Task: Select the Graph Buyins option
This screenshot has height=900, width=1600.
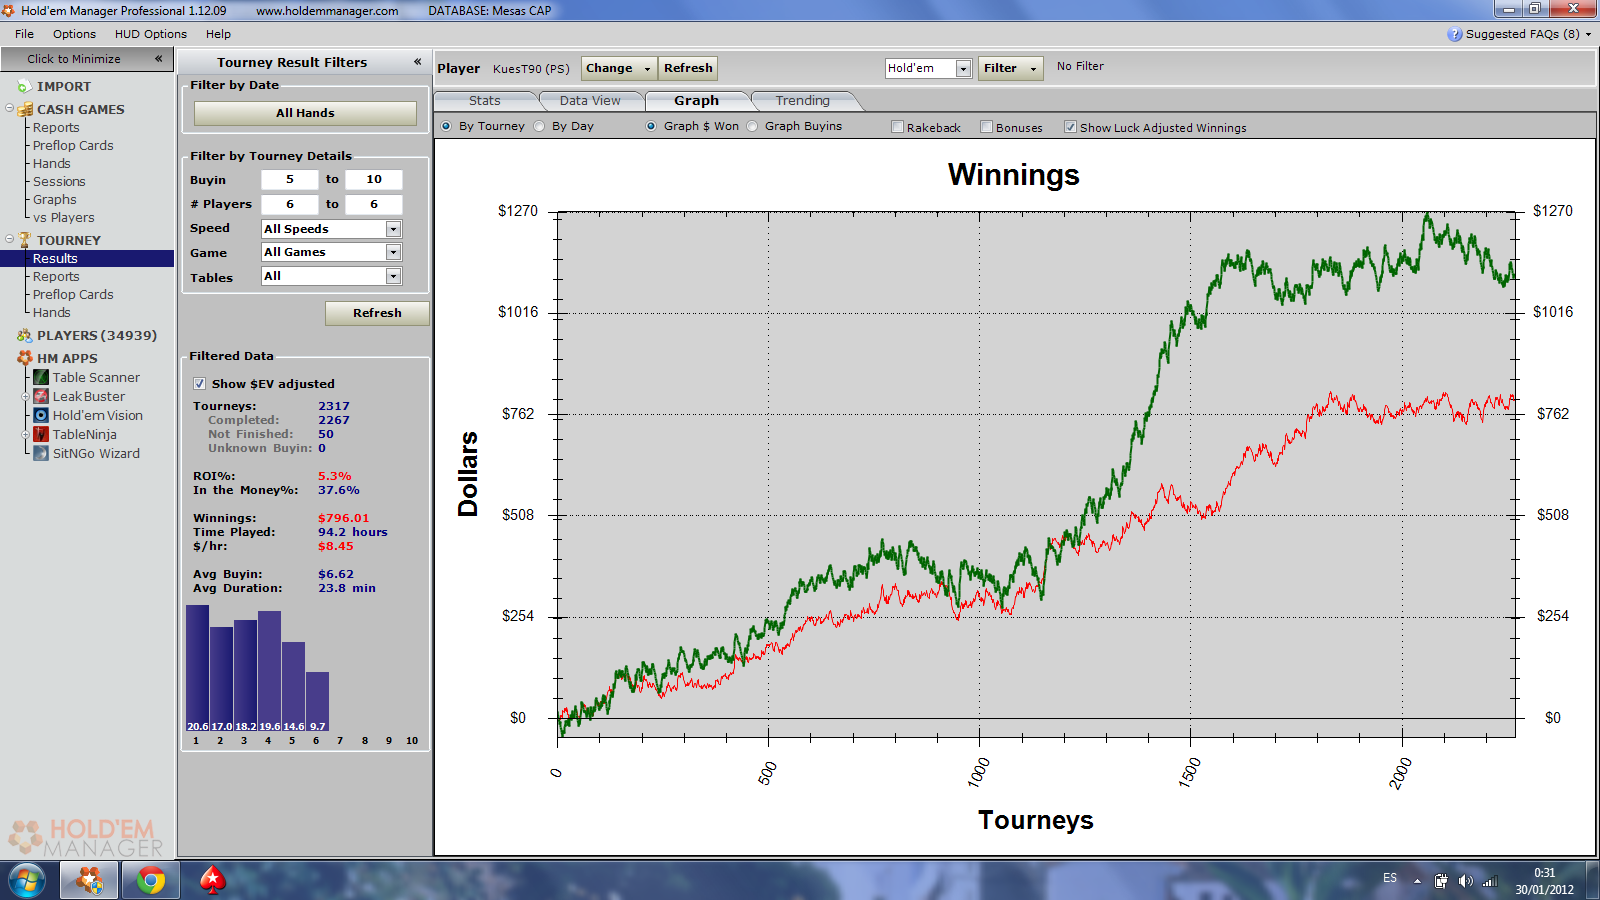Action: click(x=752, y=126)
